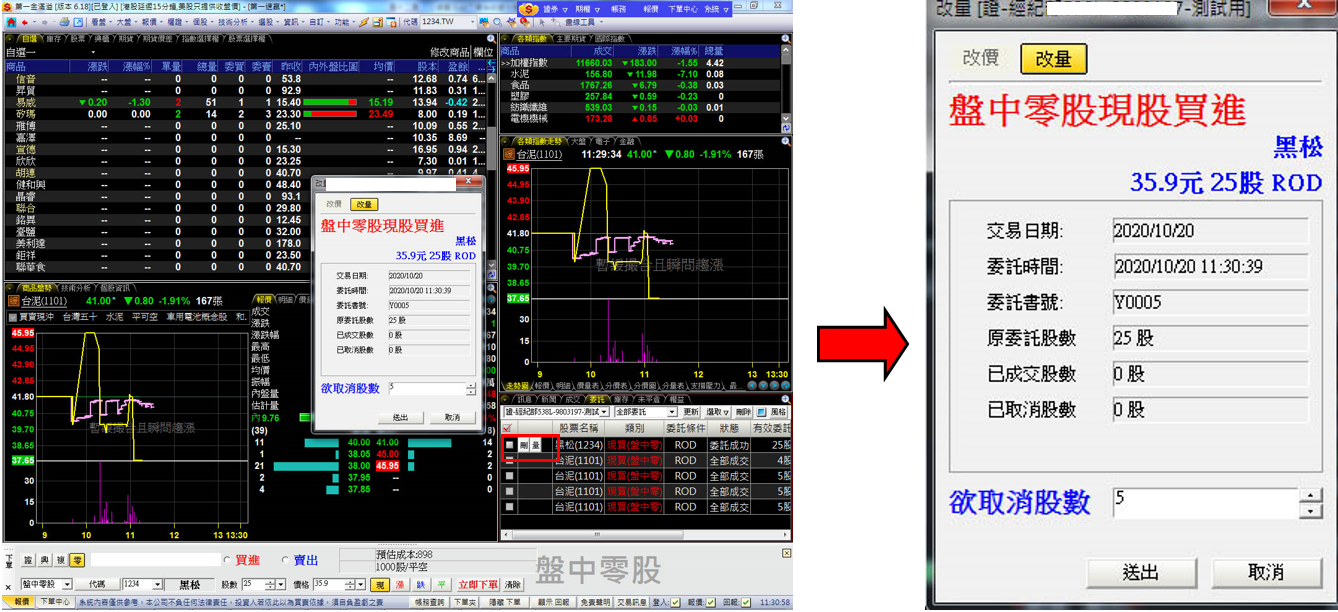Click the printer icon in the toolbar
This screenshot has height=612, width=1338.
click(63, 21)
